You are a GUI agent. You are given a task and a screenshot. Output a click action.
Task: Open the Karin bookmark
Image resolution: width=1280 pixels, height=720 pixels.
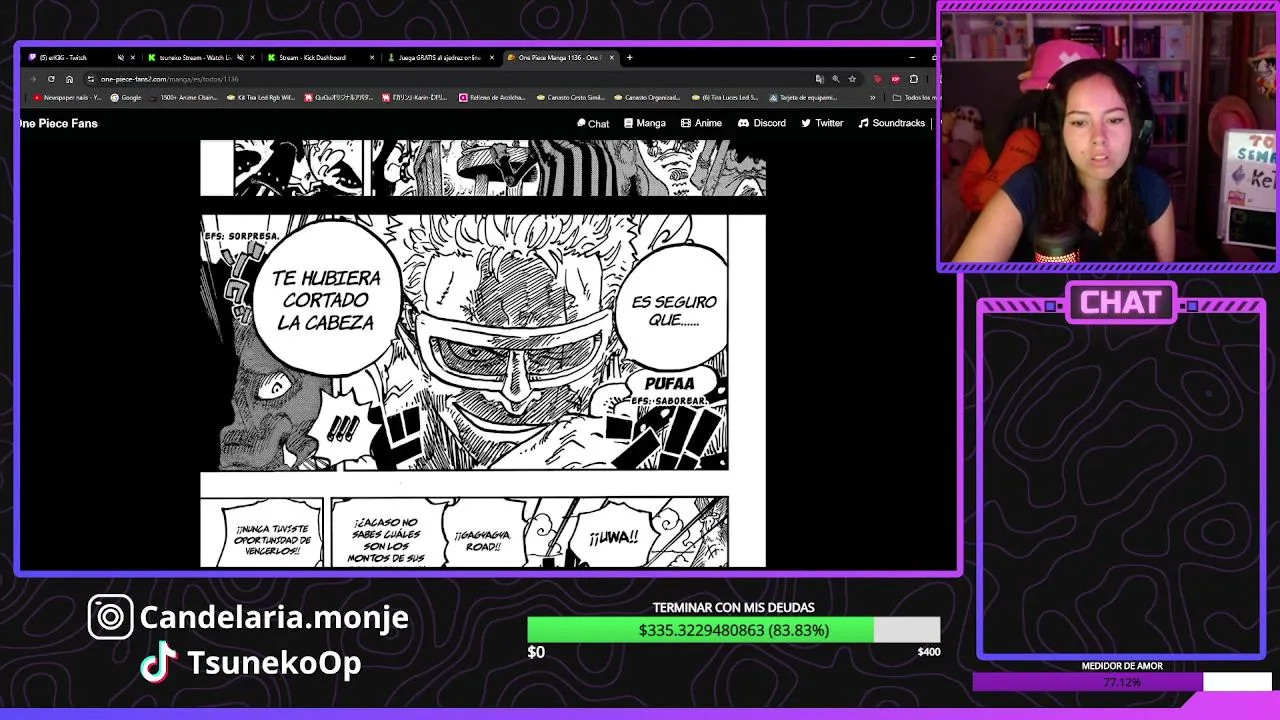(415, 98)
